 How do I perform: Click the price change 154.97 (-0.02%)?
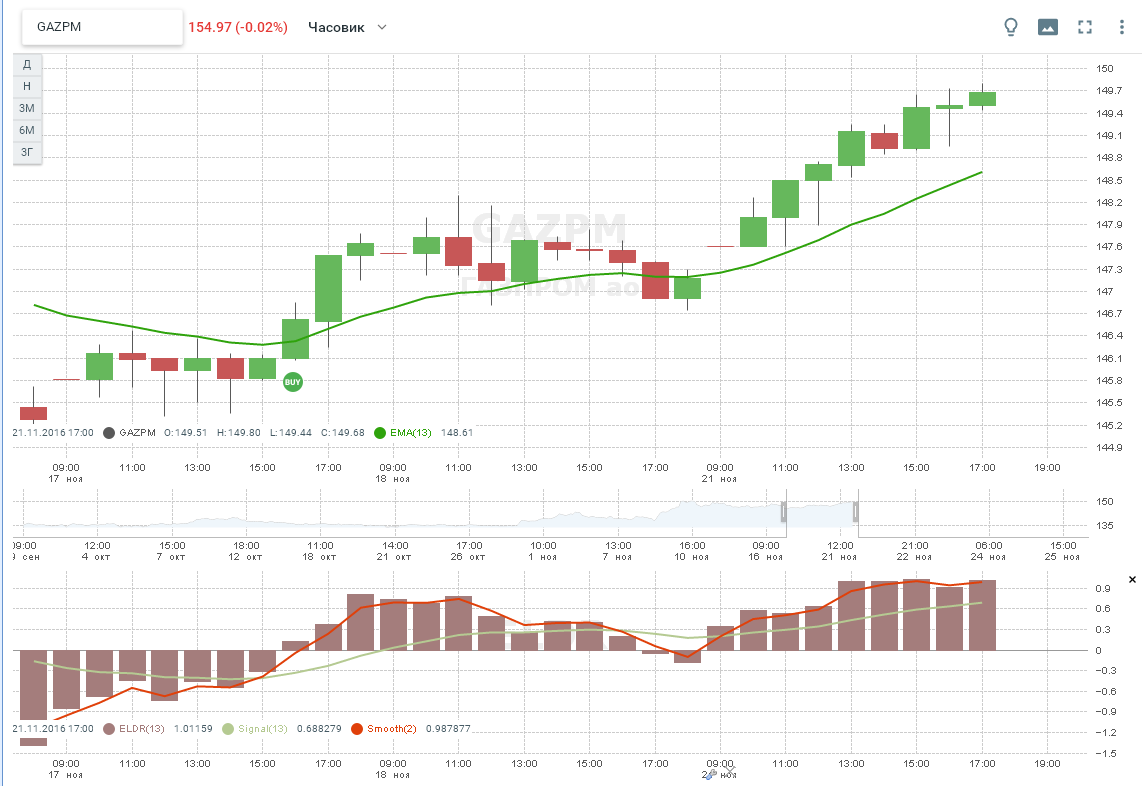point(238,28)
